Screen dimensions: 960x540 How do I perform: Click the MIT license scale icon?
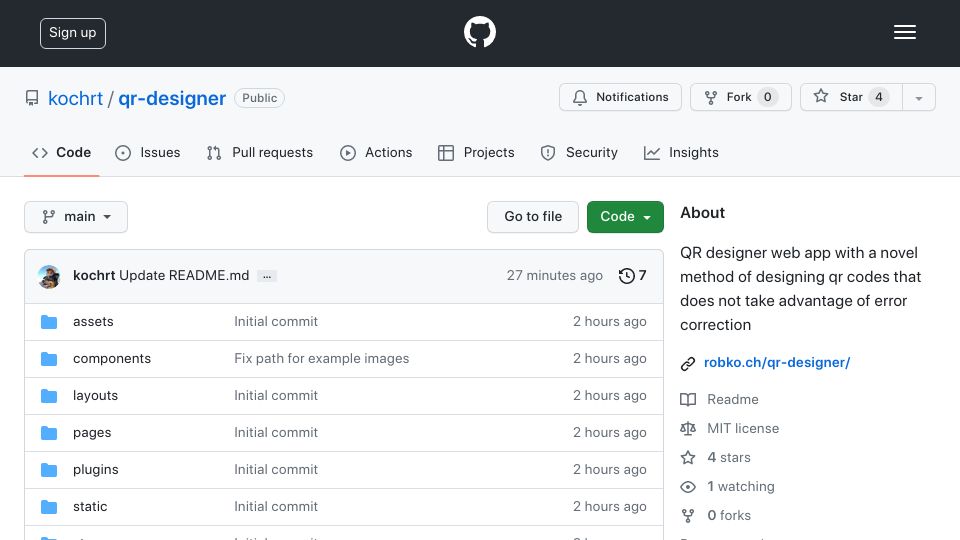688,429
